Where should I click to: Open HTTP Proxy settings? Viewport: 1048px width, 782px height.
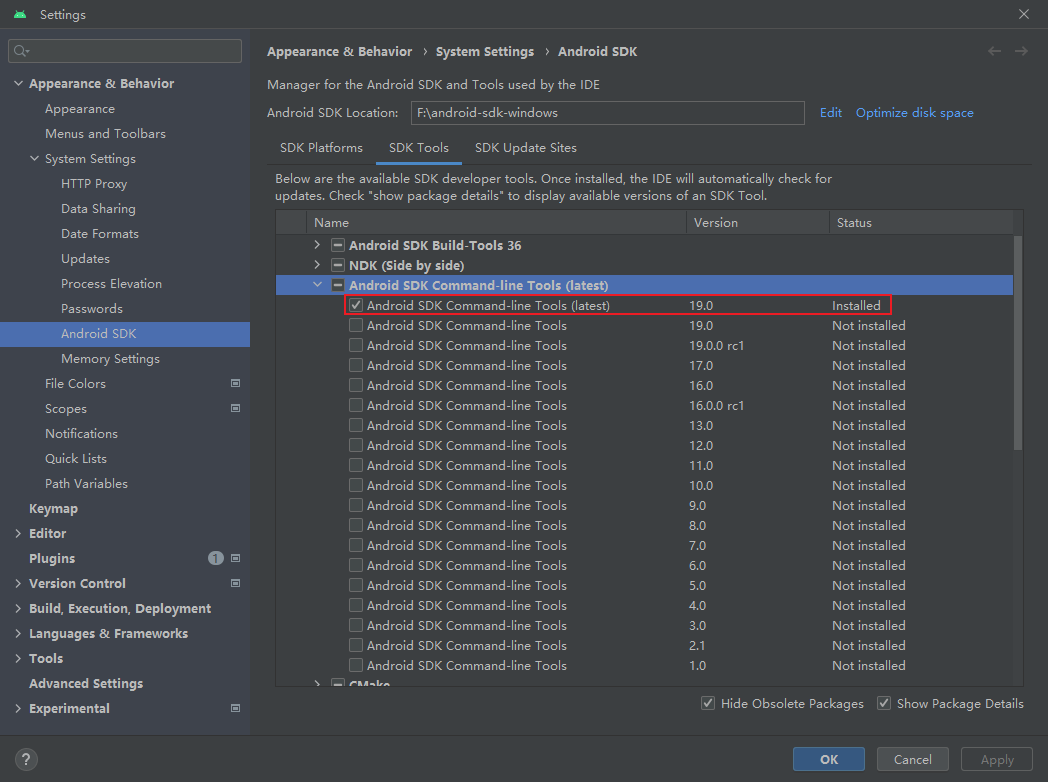pyautogui.click(x=94, y=184)
